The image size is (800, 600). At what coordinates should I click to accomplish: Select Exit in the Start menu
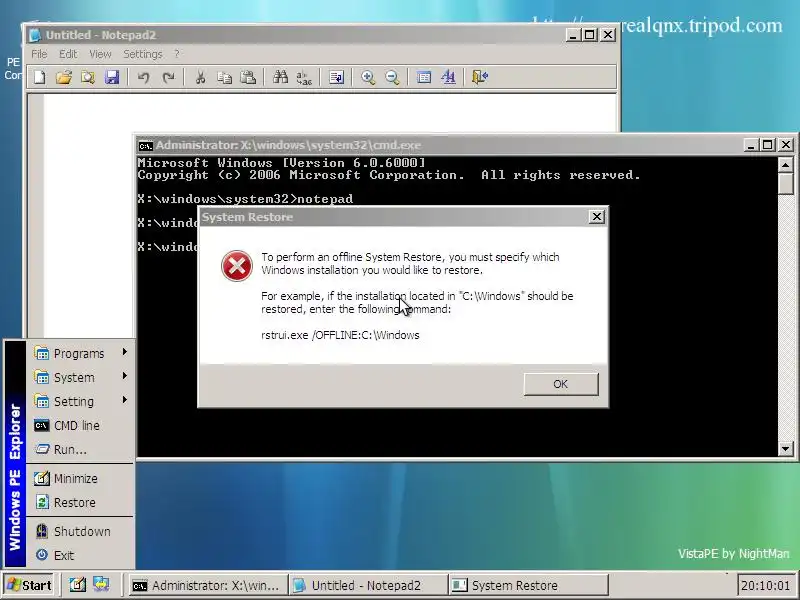coord(80,556)
